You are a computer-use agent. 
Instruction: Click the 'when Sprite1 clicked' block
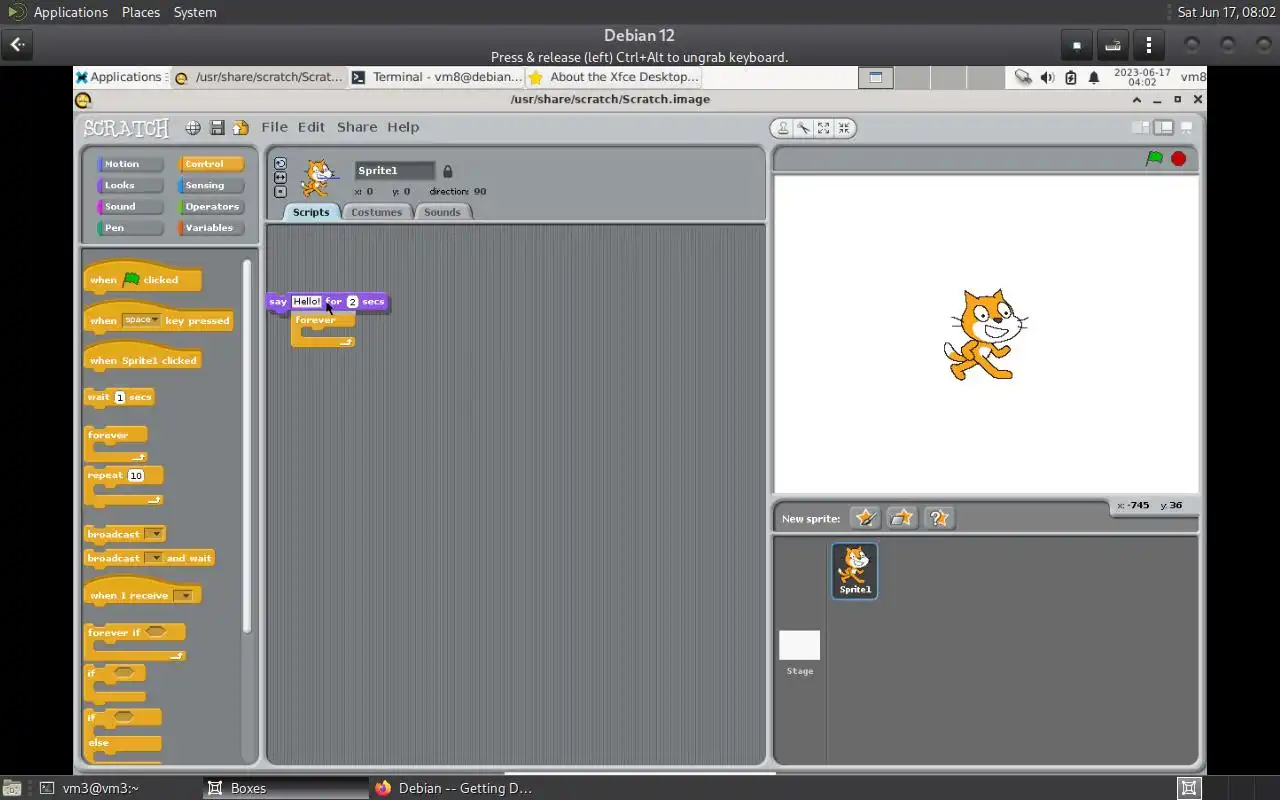pyautogui.click(x=142, y=358)
